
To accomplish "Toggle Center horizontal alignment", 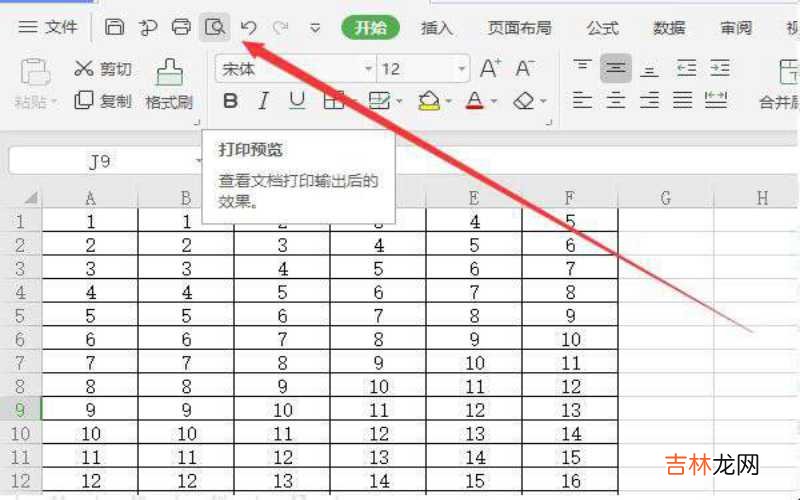I will pyautogui.click(x=616, y=101).
